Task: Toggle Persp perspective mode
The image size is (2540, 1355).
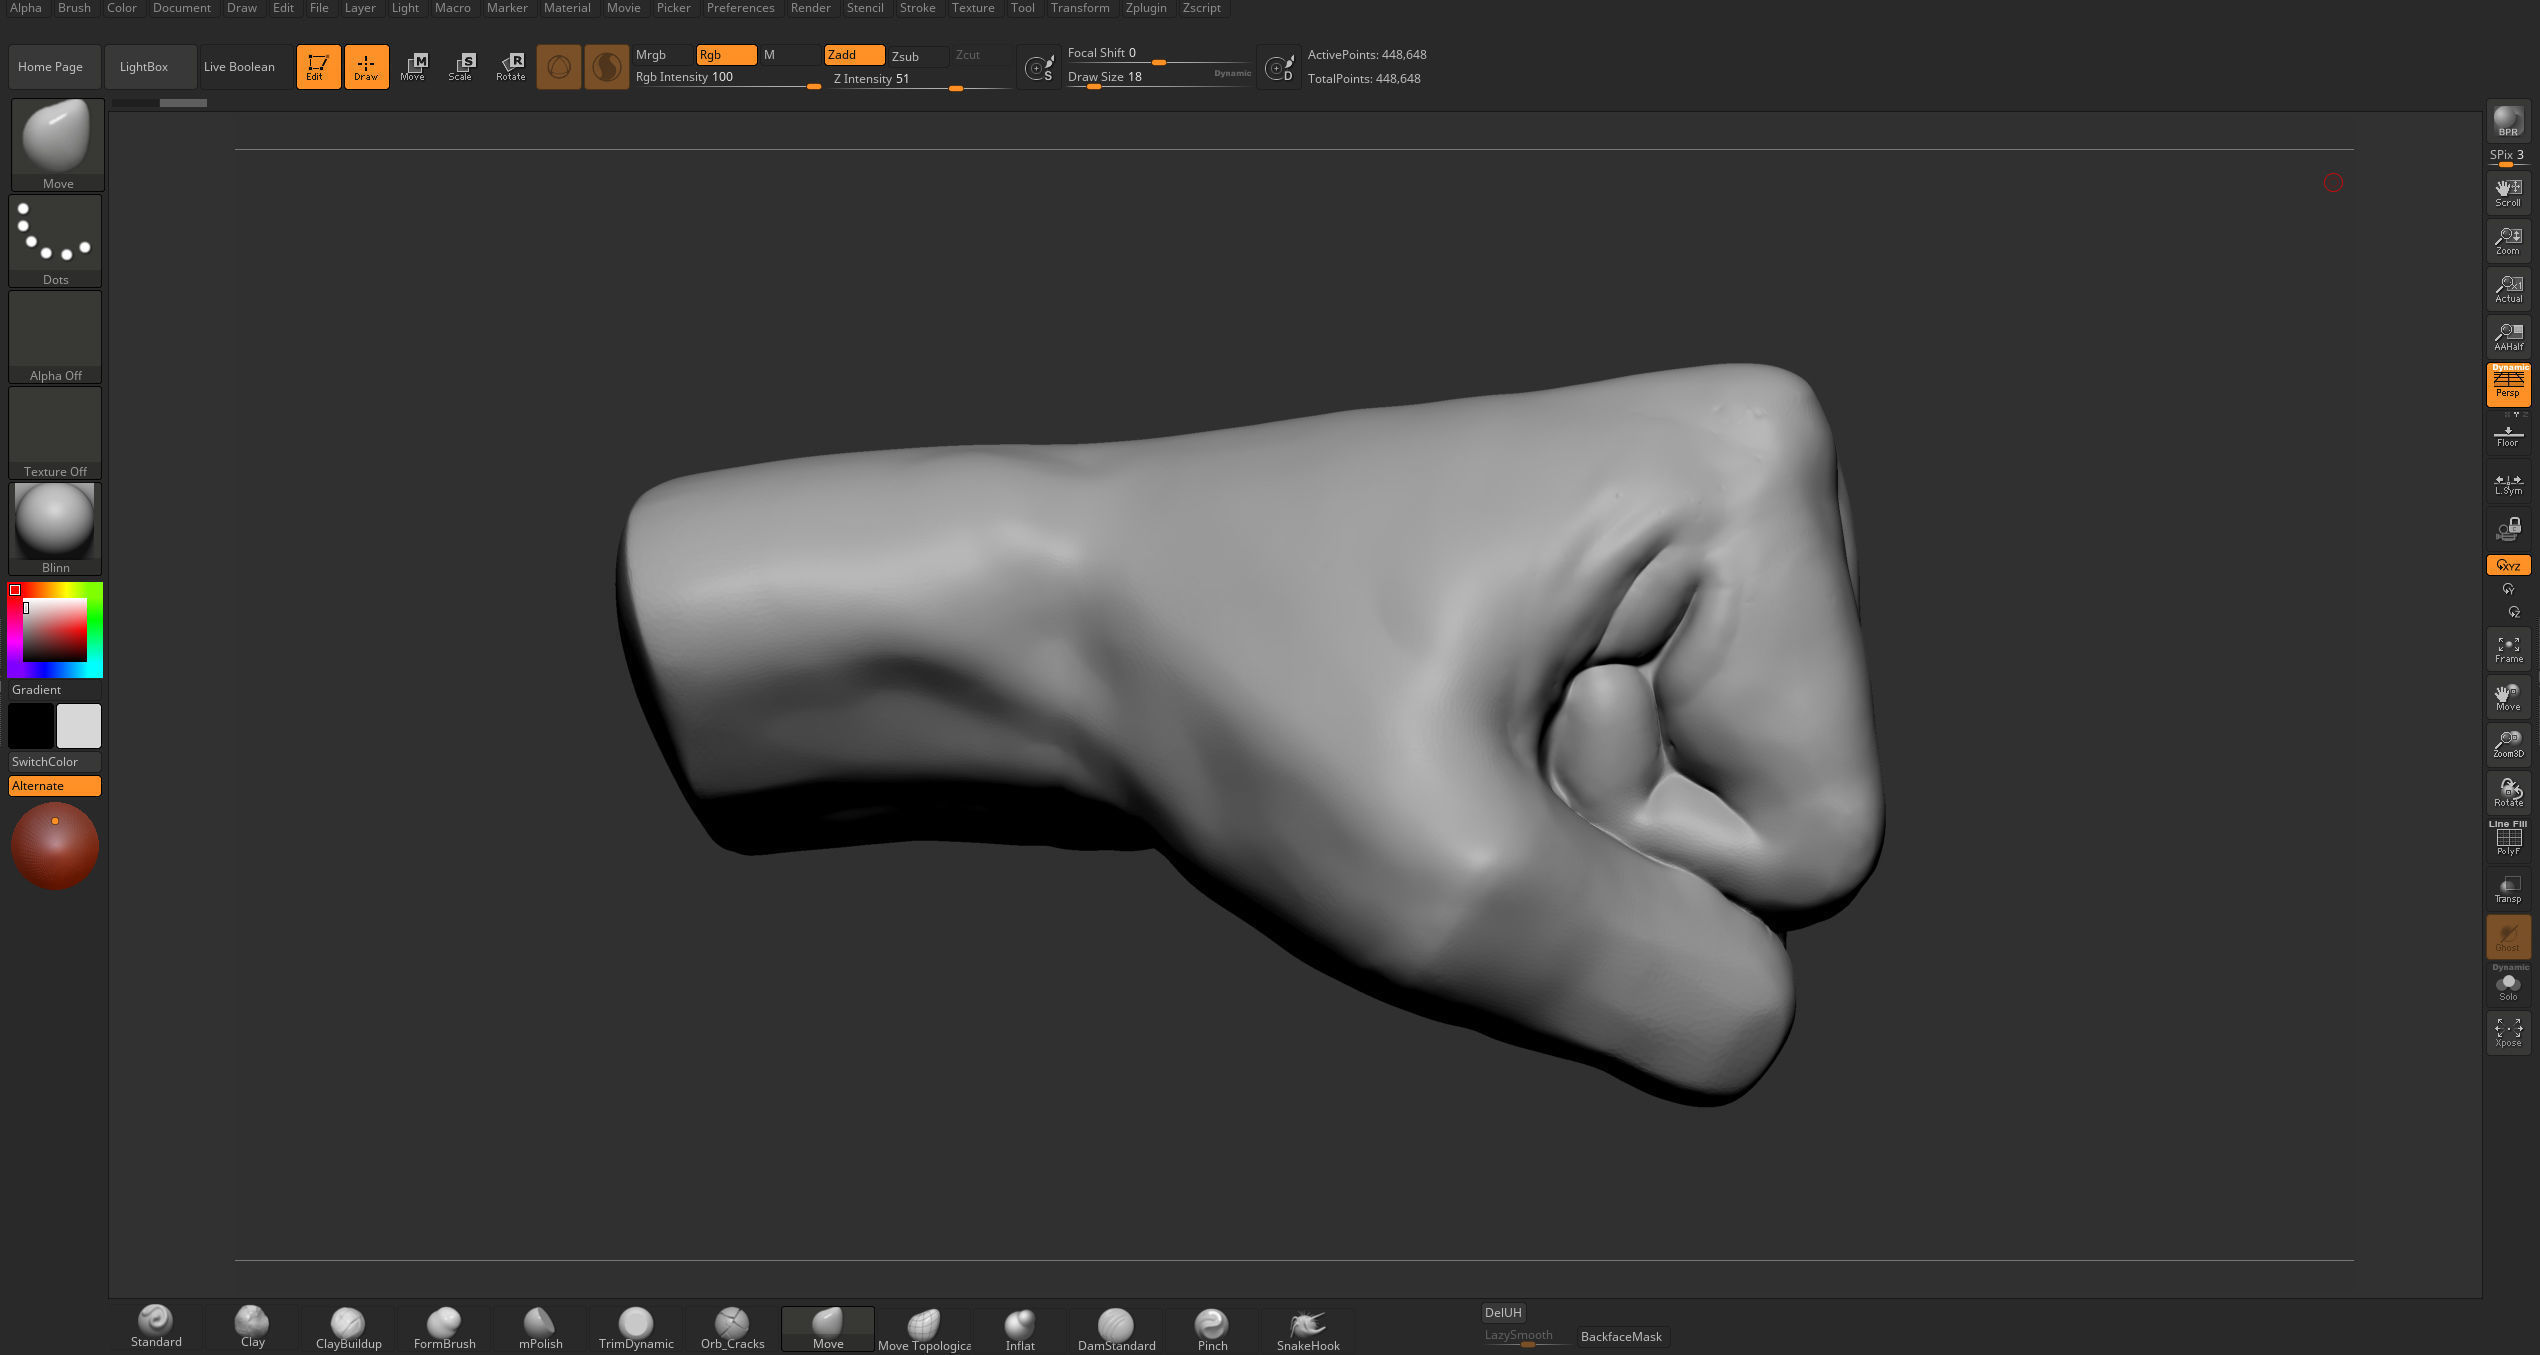Action: pyautogui.click(x=2508, y=384)
